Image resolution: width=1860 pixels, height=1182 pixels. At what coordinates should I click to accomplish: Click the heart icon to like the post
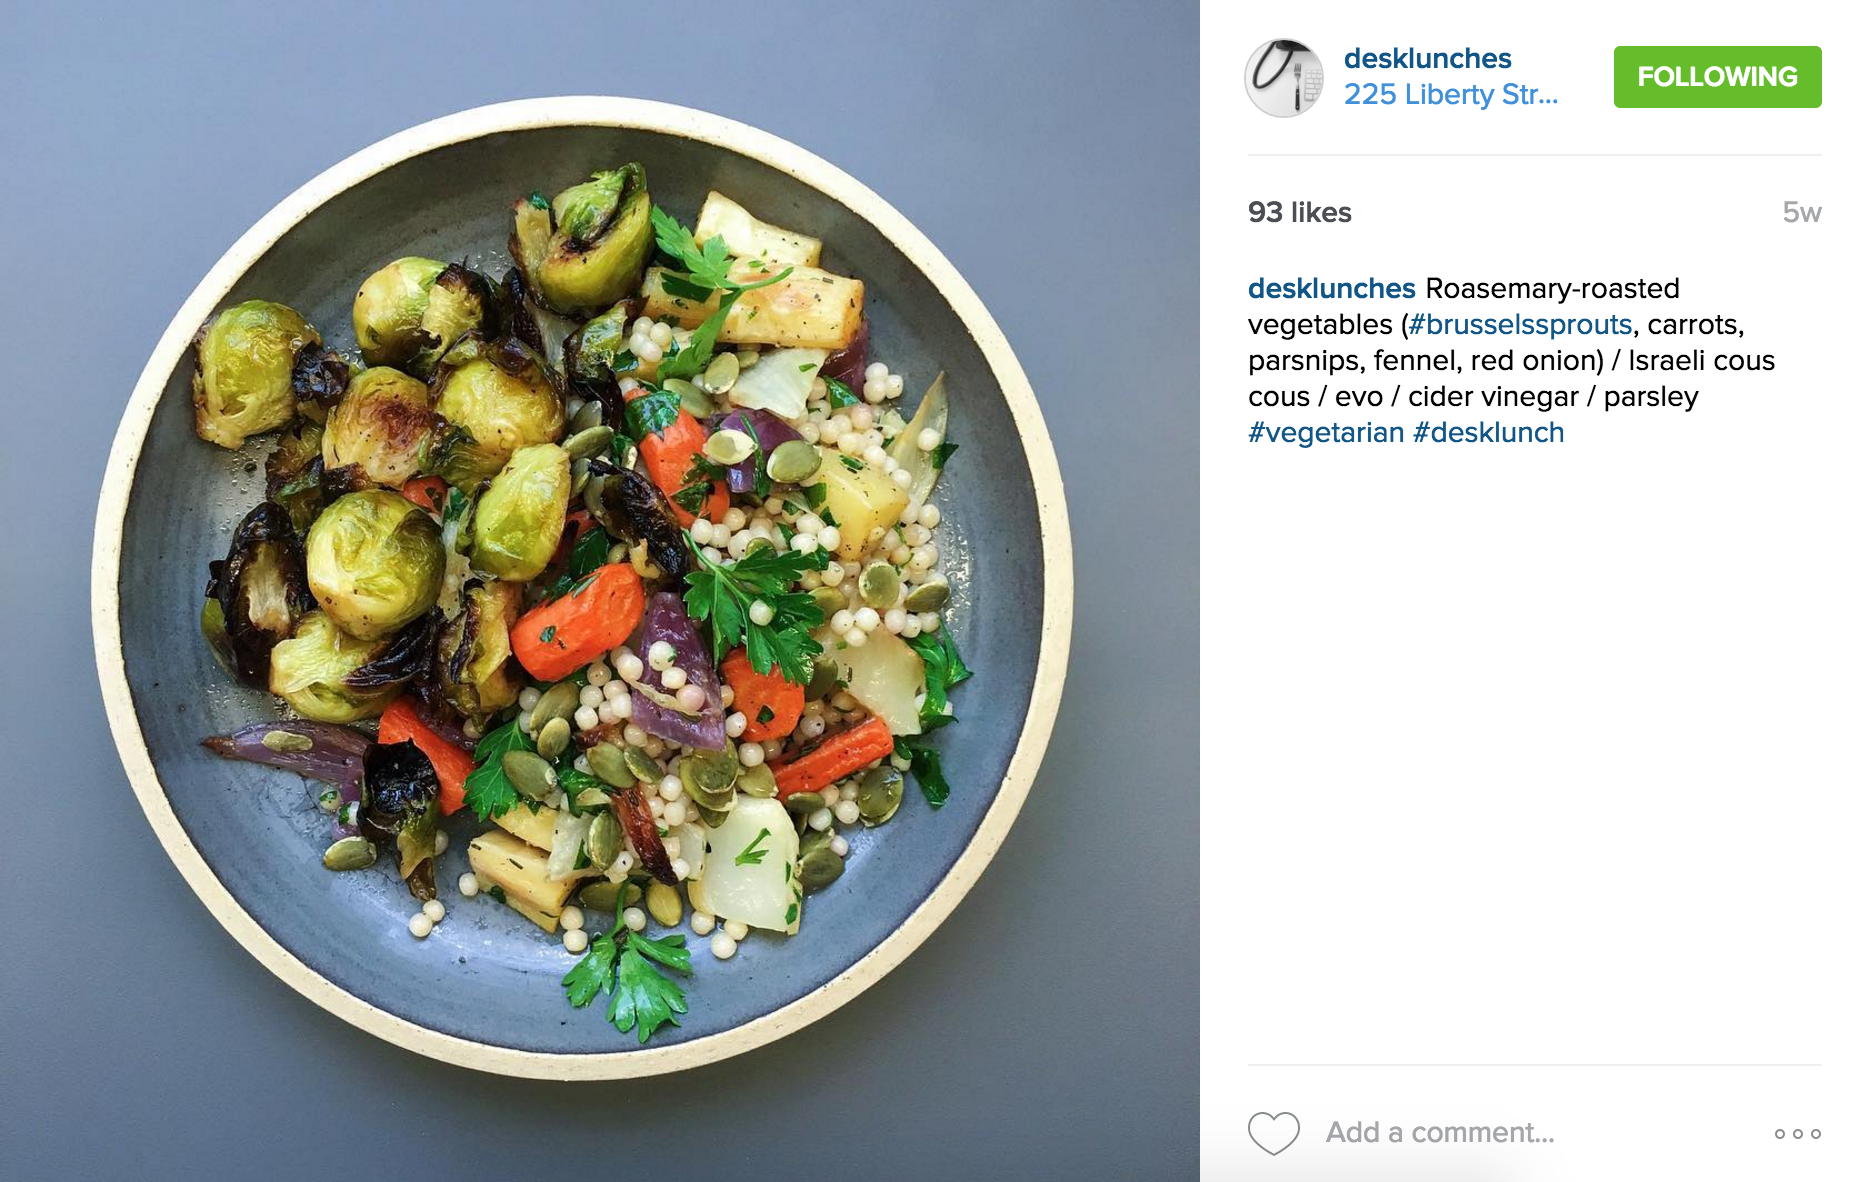click(1273, 1133)
